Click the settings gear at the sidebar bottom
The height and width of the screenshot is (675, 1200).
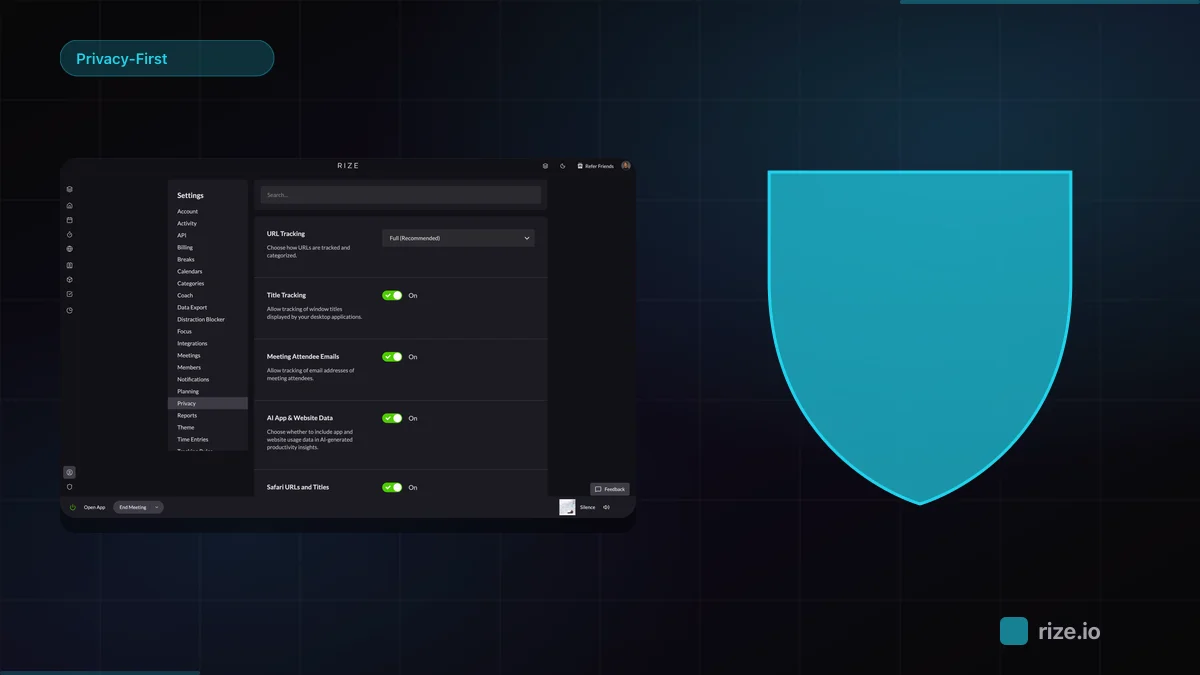pyautogui.click(x=69, y=471)
